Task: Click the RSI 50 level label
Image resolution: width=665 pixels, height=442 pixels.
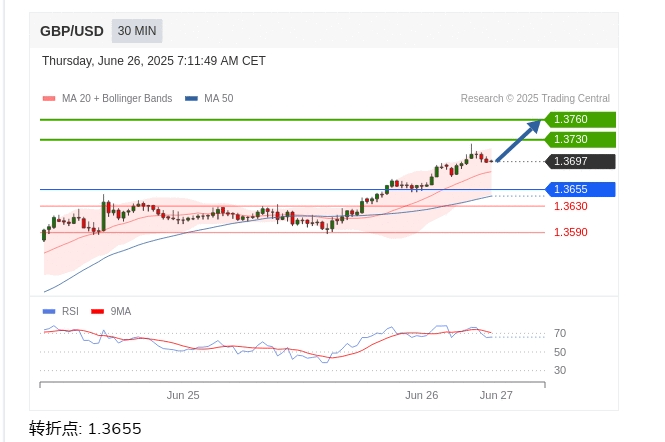Action: click(560, 352)
